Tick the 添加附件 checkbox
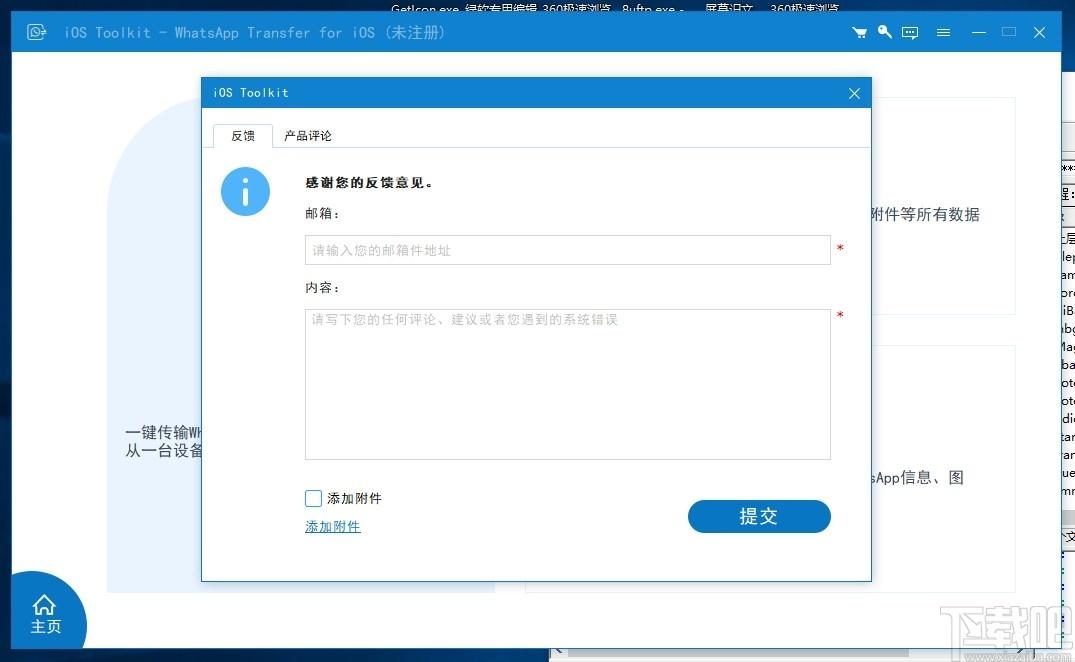 313,498
